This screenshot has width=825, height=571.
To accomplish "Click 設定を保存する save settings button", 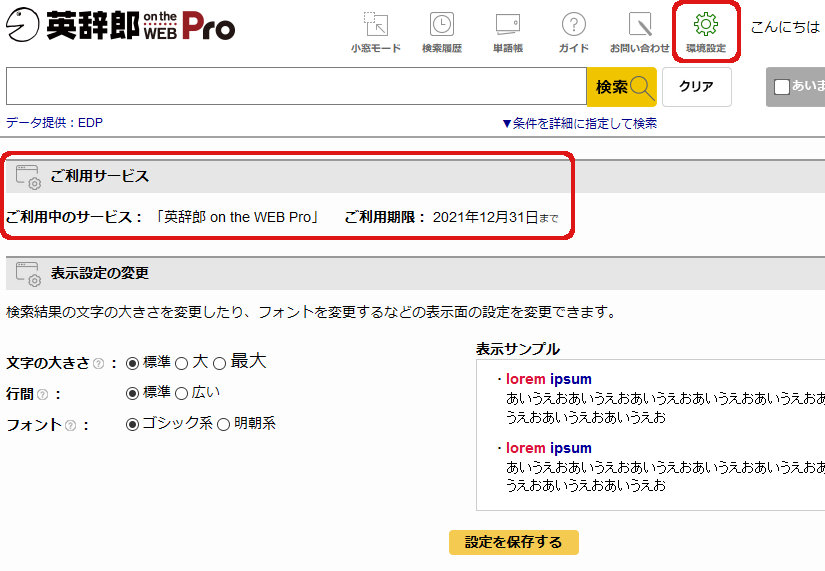I will (514, 542).
